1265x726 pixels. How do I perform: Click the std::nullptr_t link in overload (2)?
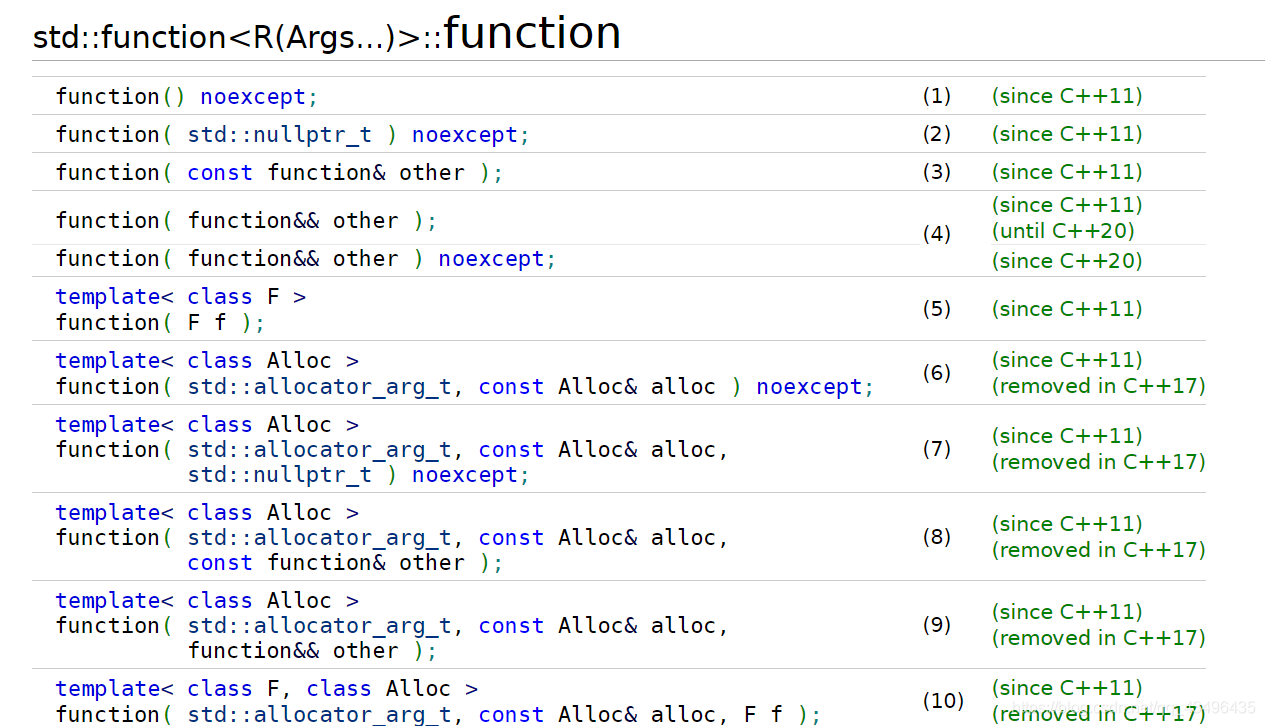pyautogui.click(x=279, y=135)
